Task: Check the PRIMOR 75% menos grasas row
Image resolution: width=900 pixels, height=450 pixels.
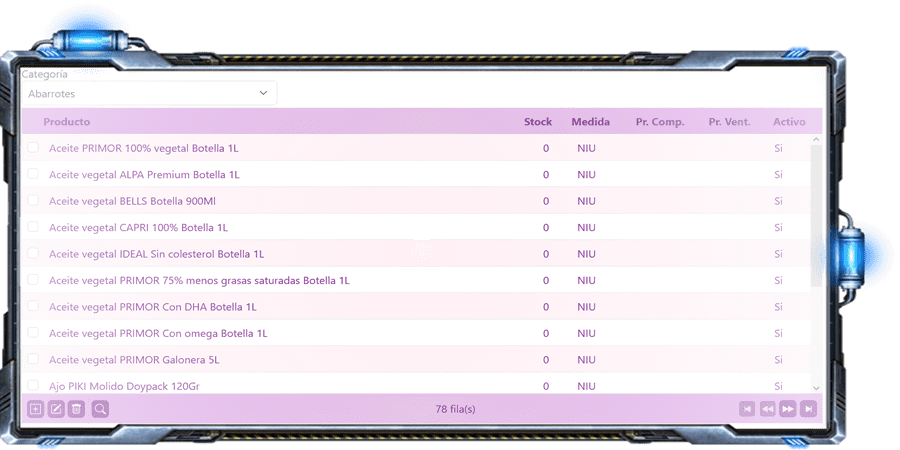Action: (33, 280)
